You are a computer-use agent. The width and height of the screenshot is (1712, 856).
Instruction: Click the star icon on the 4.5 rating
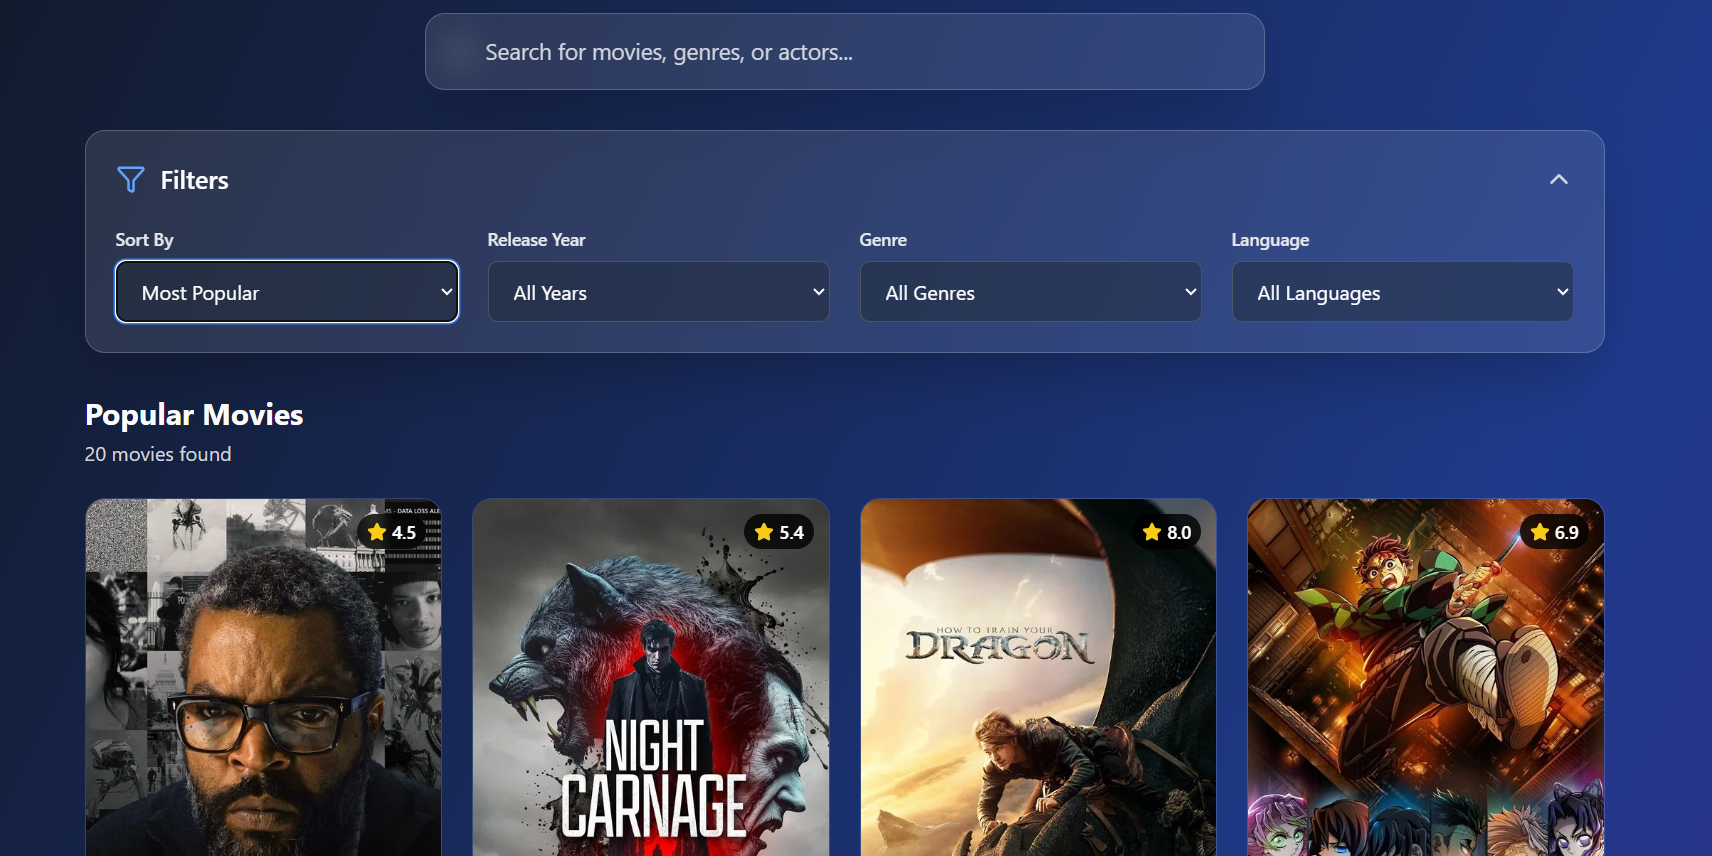pyautogui.click(x=377, y=532)
